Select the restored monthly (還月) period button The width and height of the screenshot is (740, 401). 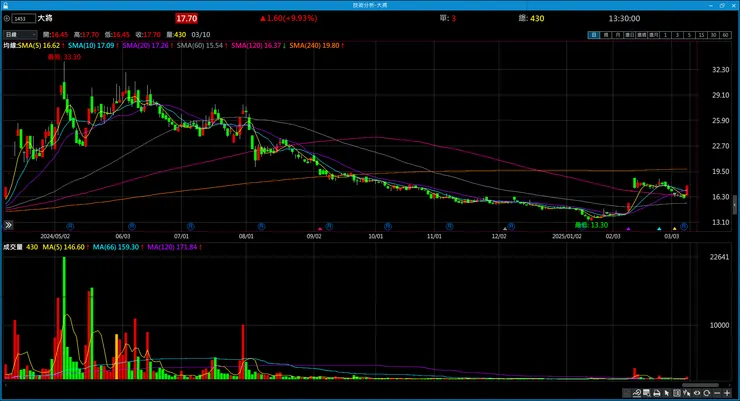[x=653, y=35]
